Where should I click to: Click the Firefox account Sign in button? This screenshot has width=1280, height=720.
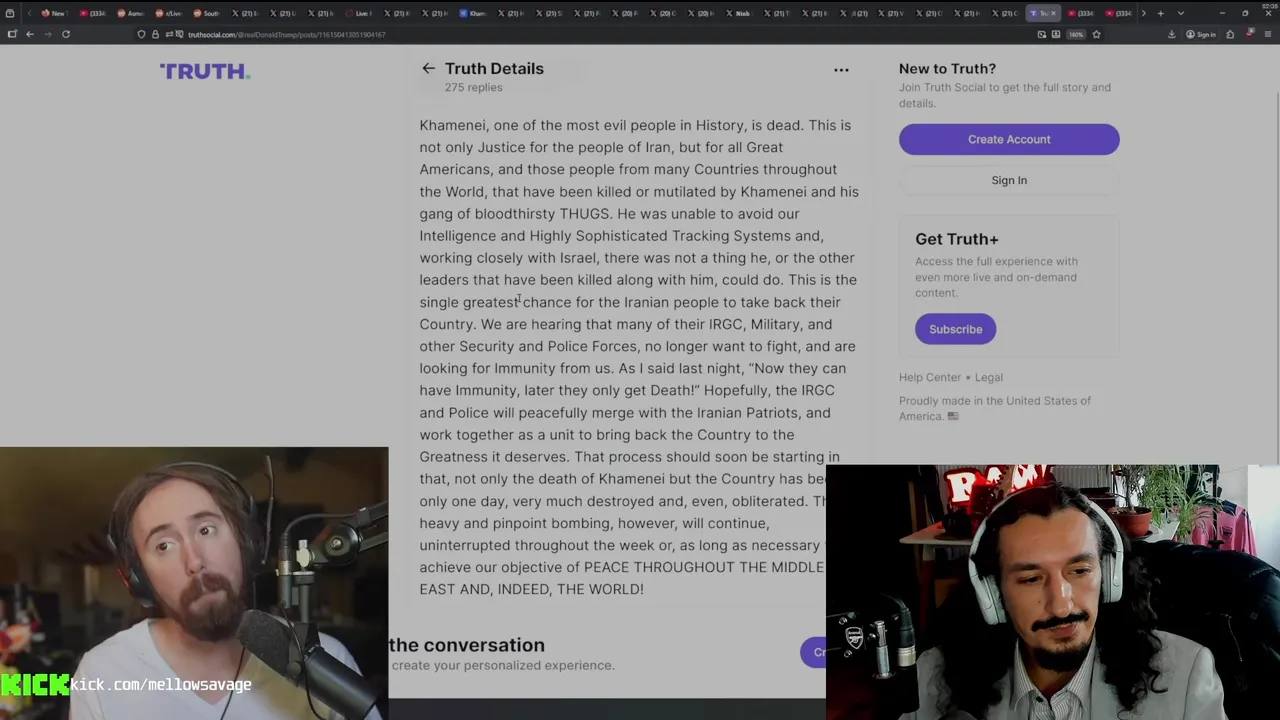click(1200, 34)
